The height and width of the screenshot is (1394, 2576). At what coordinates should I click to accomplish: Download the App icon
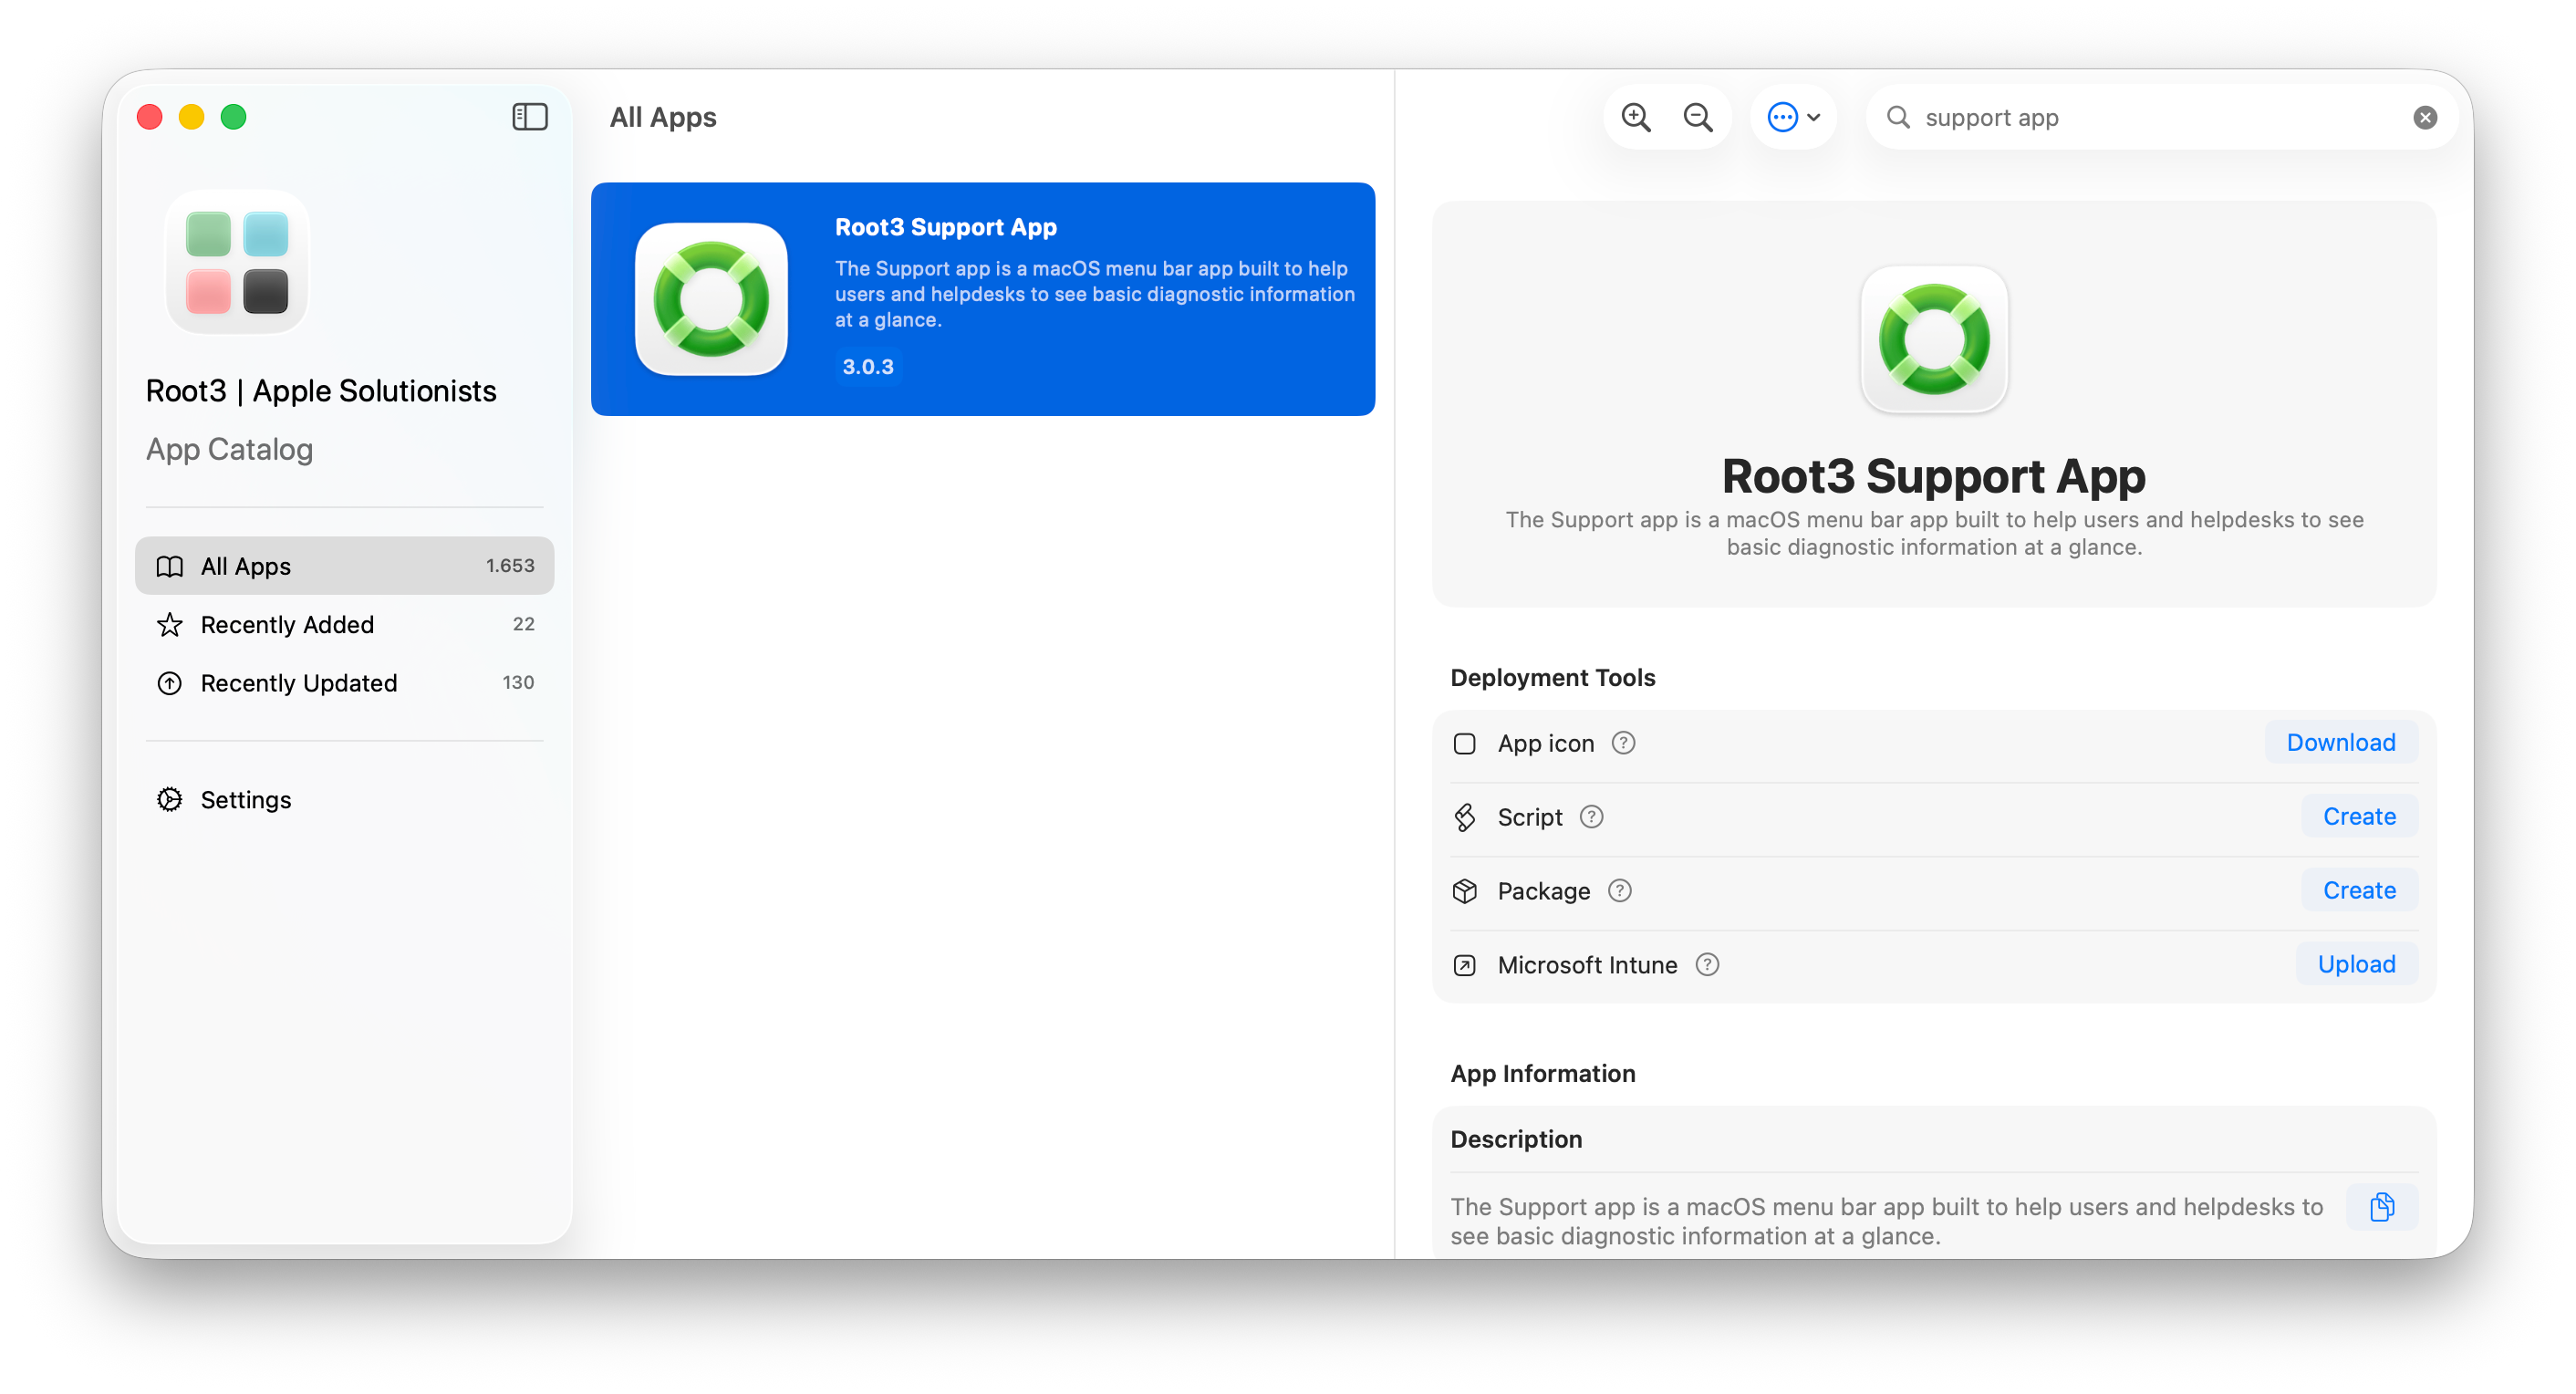[x=2340, y=742]
